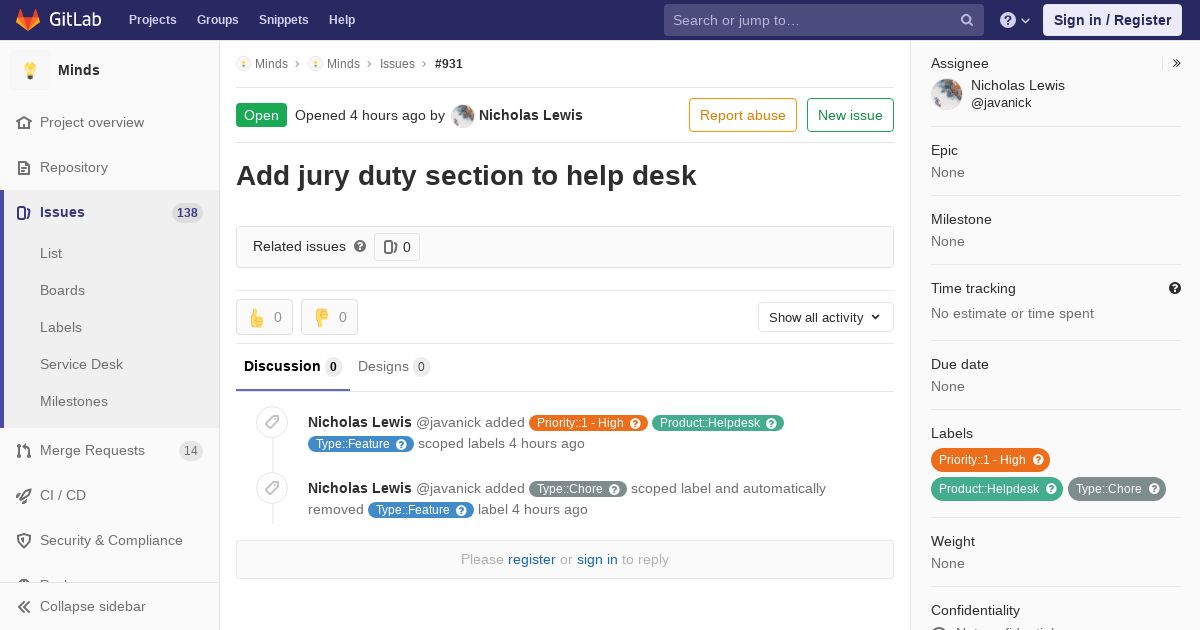Click help icon on sidebar Priority::1 - High label
Image resolution: width=1200 pixels, height=630 pixels.
1038,460
